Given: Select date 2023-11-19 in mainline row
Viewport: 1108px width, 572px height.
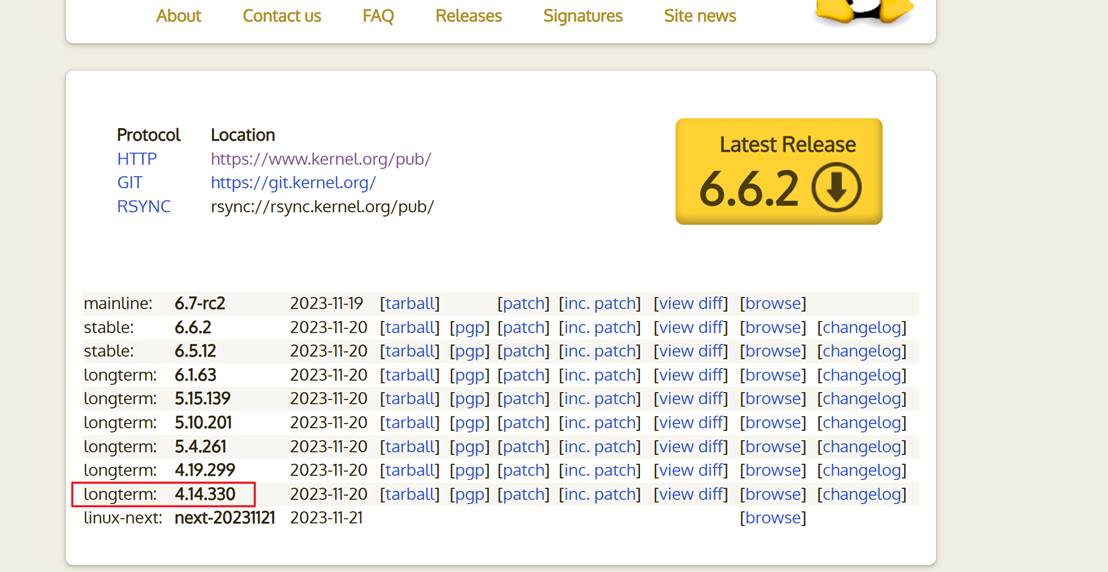Looking at the screenshot, I should pyautogui.click(x=326, y=303).
